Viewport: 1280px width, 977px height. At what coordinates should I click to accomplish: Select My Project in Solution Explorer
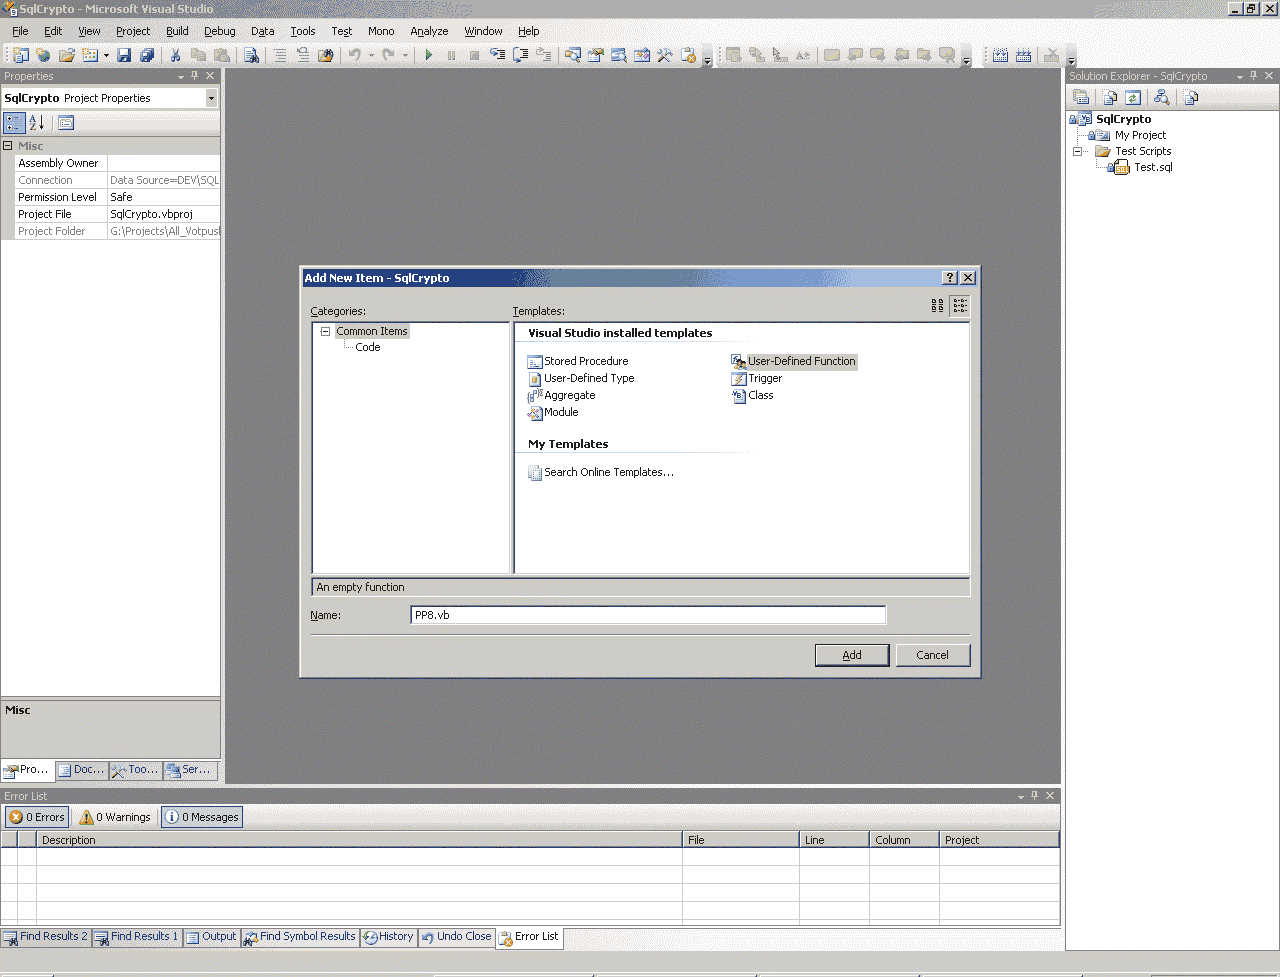pyautogui.click(x=1141, y=136)
